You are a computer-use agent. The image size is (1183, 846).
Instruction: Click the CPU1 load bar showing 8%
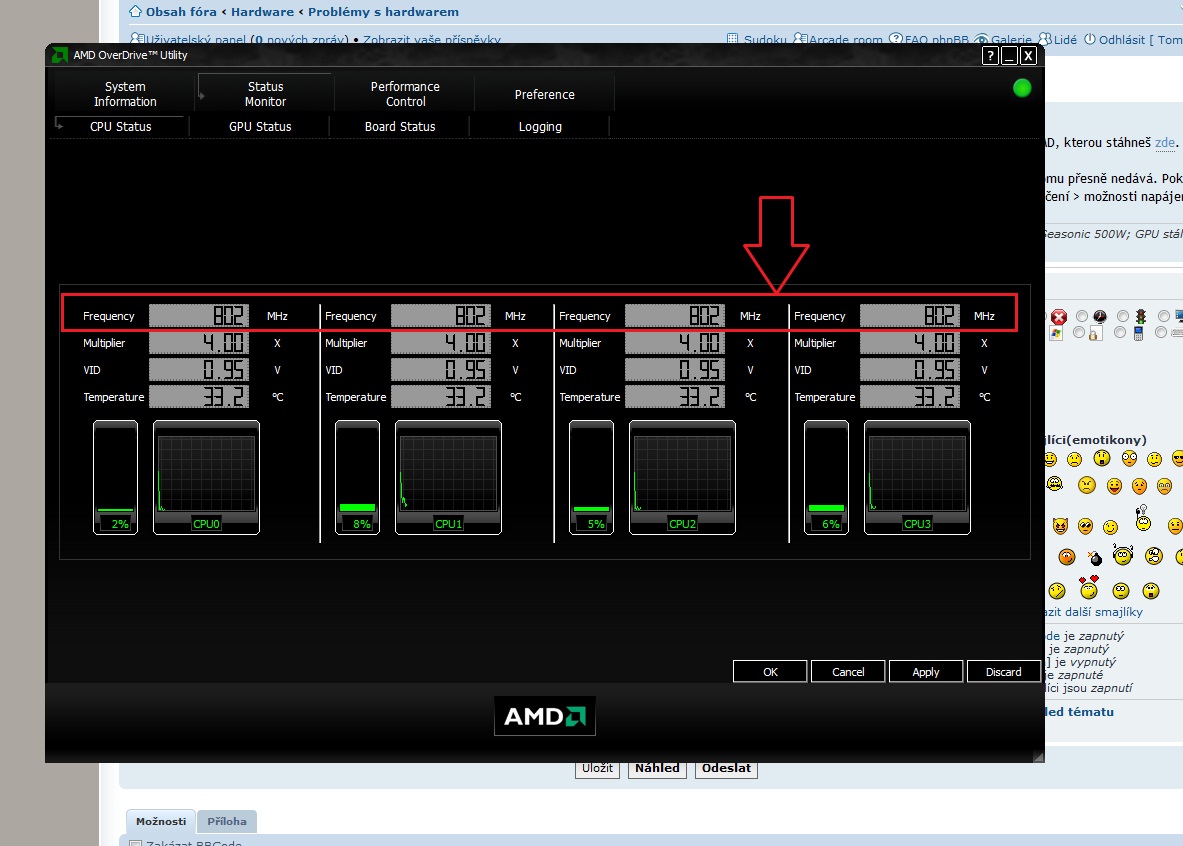click(x=358, y=477)
